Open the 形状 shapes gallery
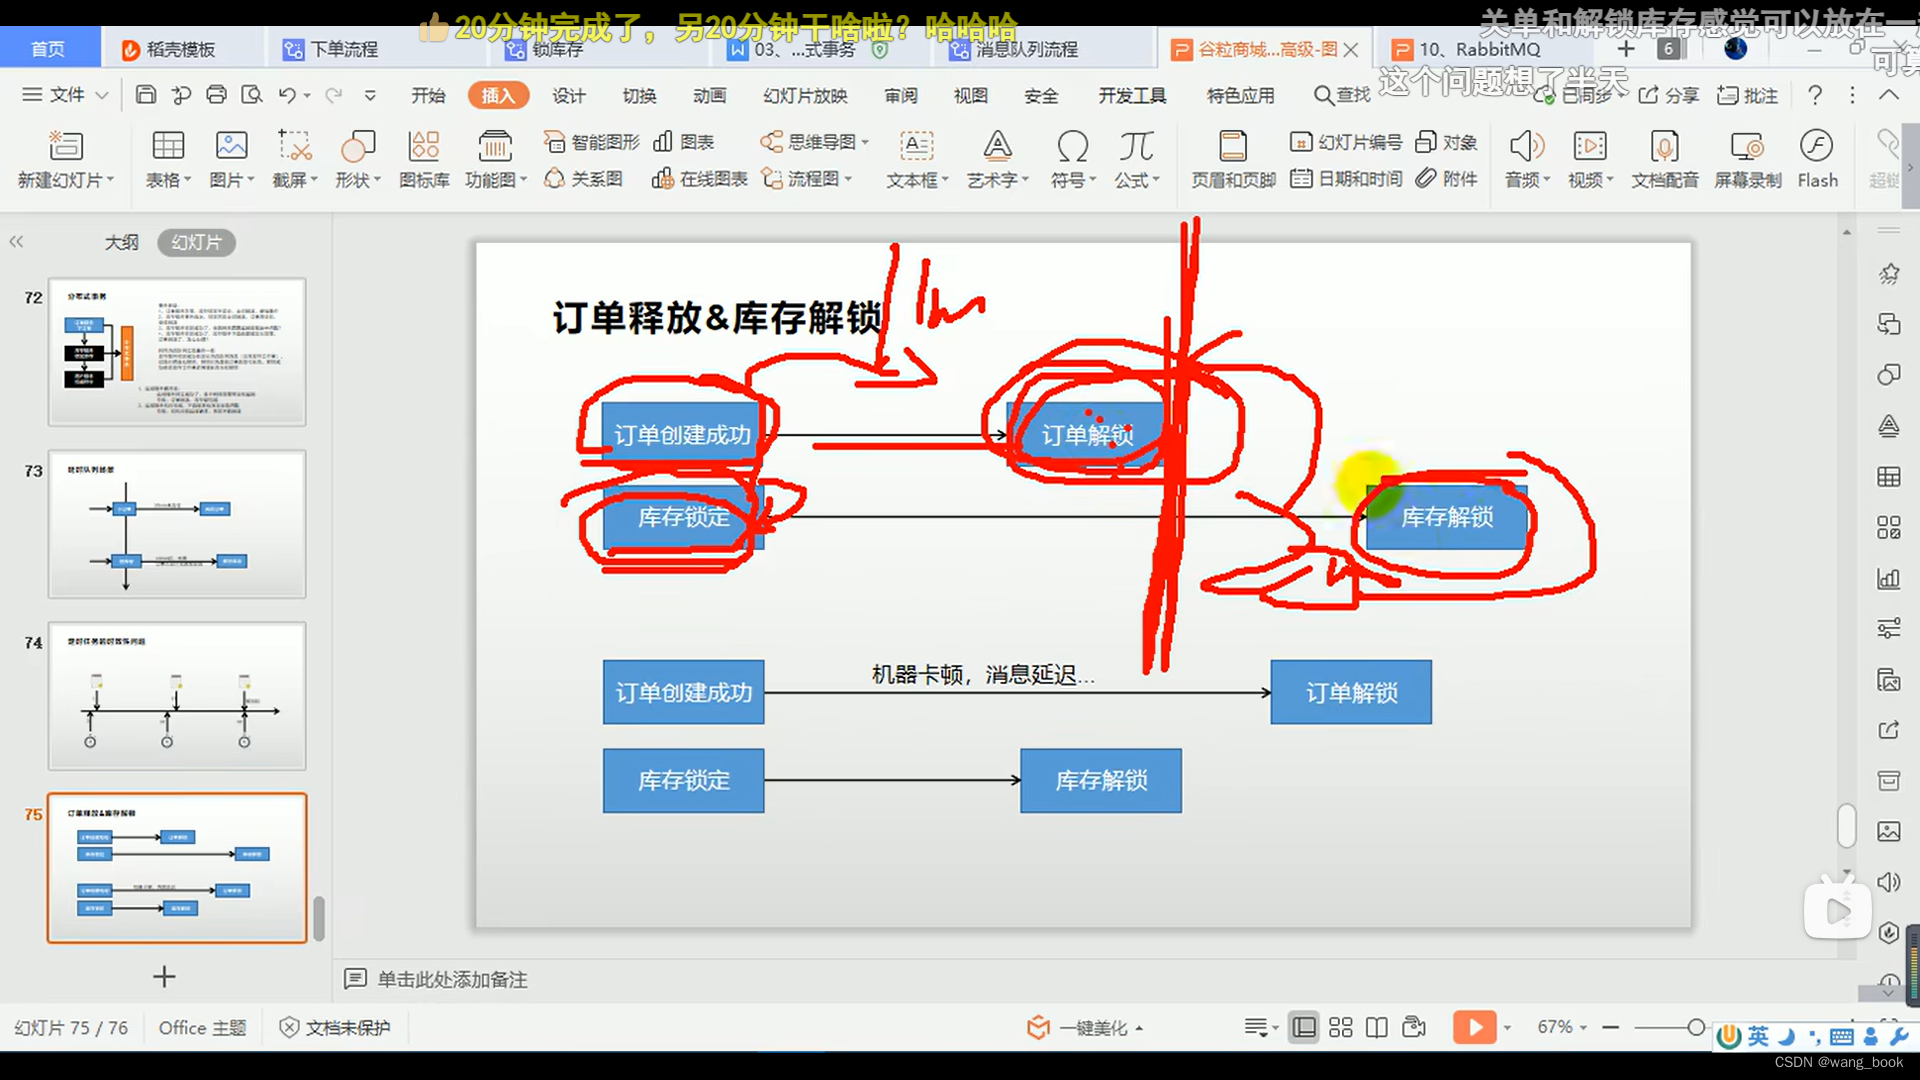The image size is (1920, 1080). coord(358,159)
